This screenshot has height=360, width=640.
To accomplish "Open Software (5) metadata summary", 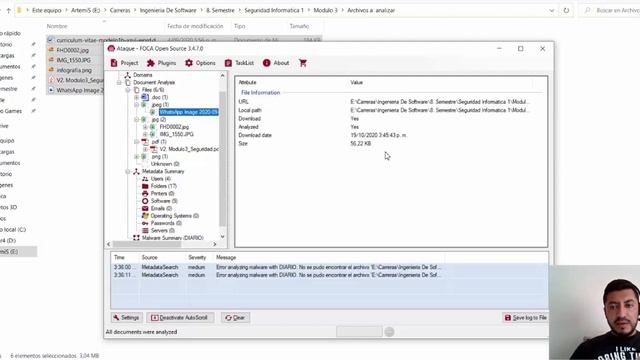I will 164,201.
